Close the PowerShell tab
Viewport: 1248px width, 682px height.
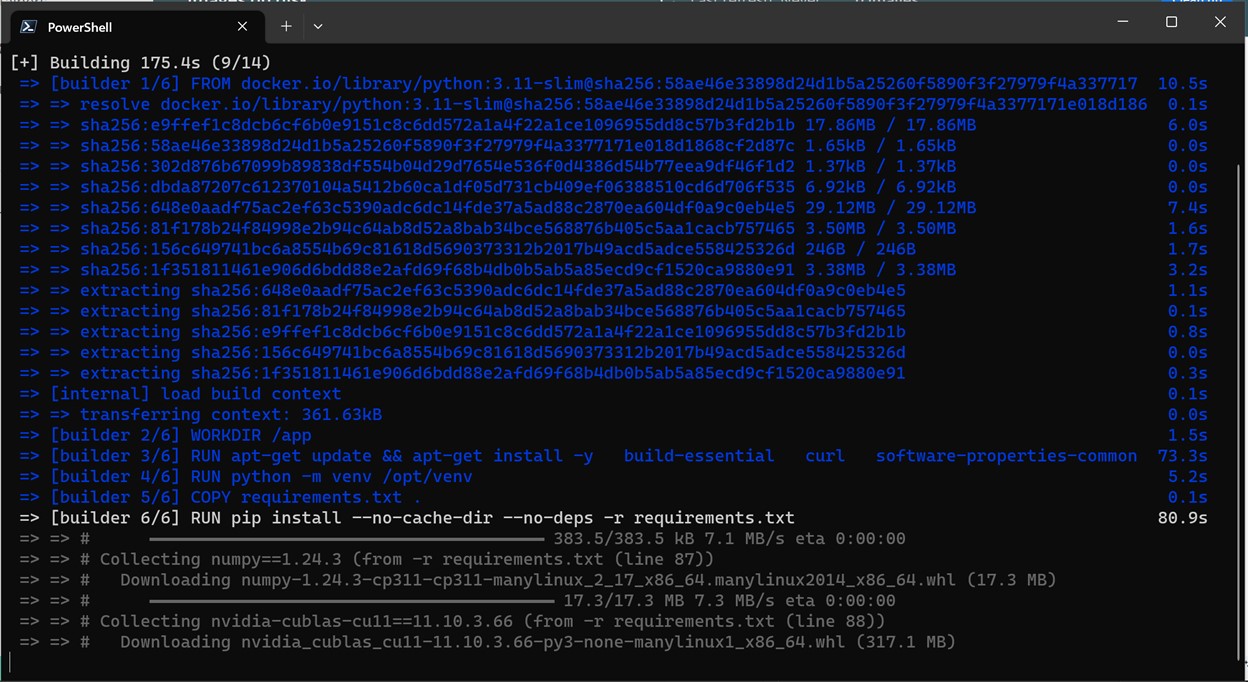242,26
